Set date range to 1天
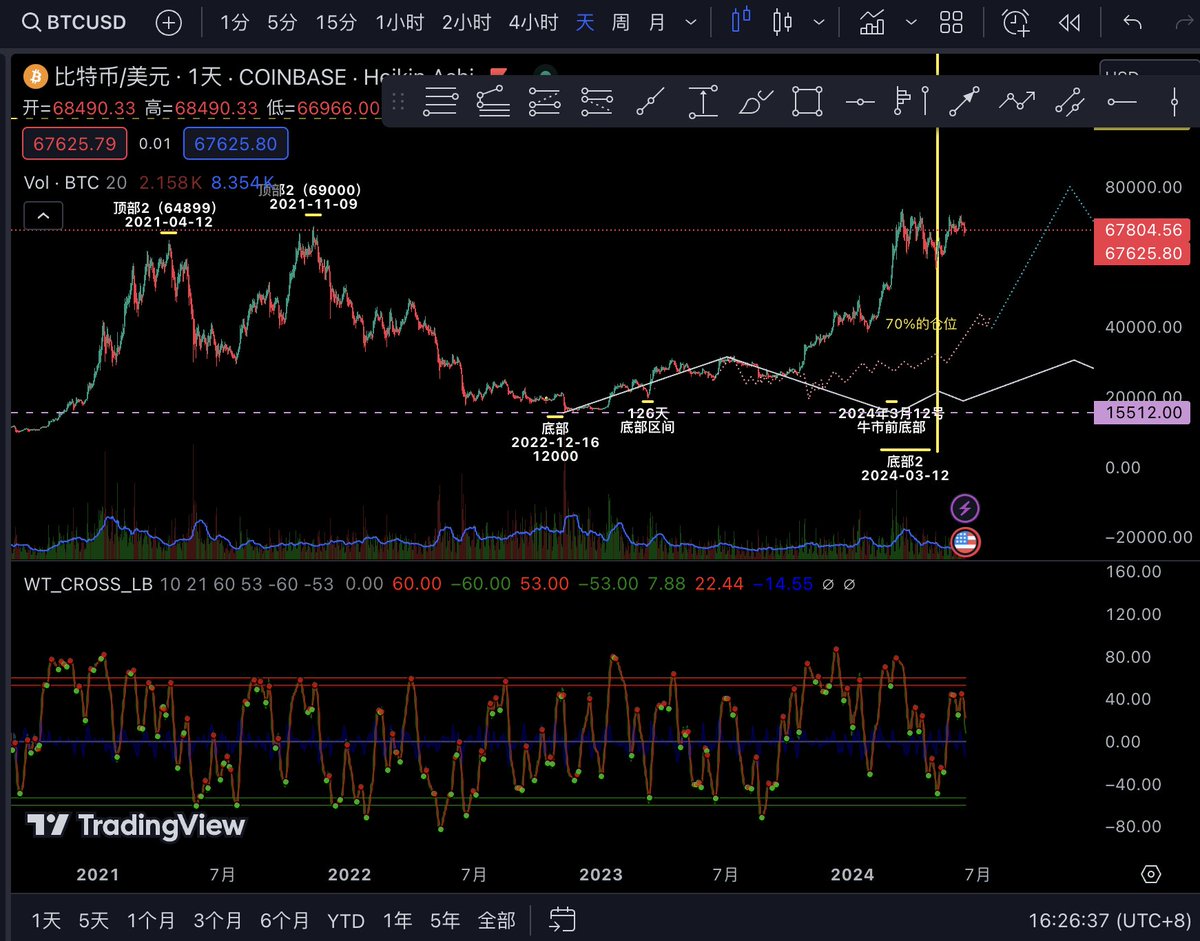This screenshot has width=1200, height=941. tap(46, 920)
